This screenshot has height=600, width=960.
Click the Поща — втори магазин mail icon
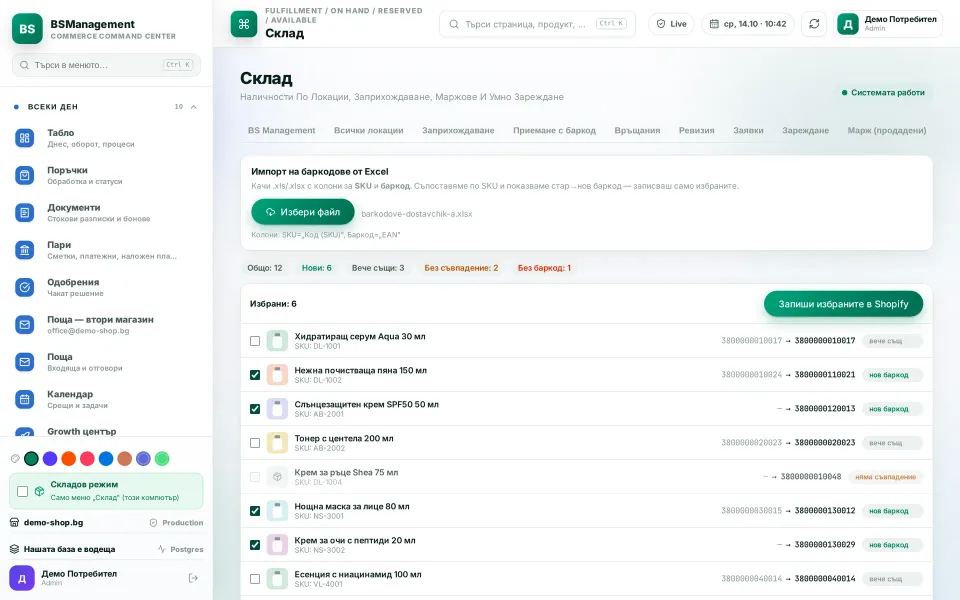click(24, 324)
